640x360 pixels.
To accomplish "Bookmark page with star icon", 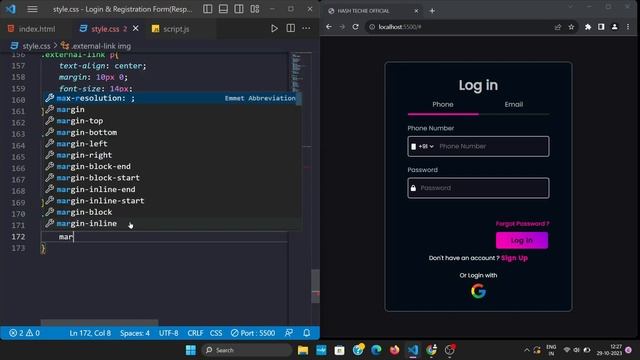I will [571, 27].
